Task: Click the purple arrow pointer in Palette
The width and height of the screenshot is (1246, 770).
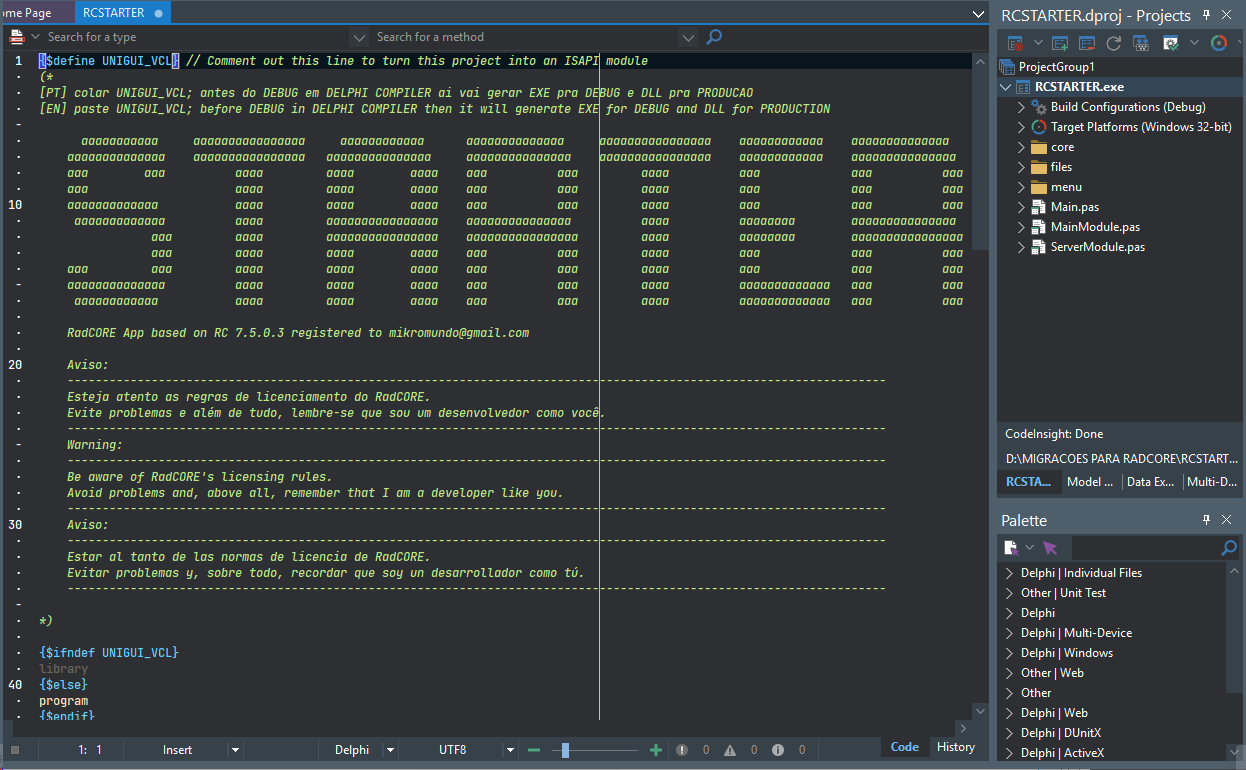Action: click(1049, 548)
